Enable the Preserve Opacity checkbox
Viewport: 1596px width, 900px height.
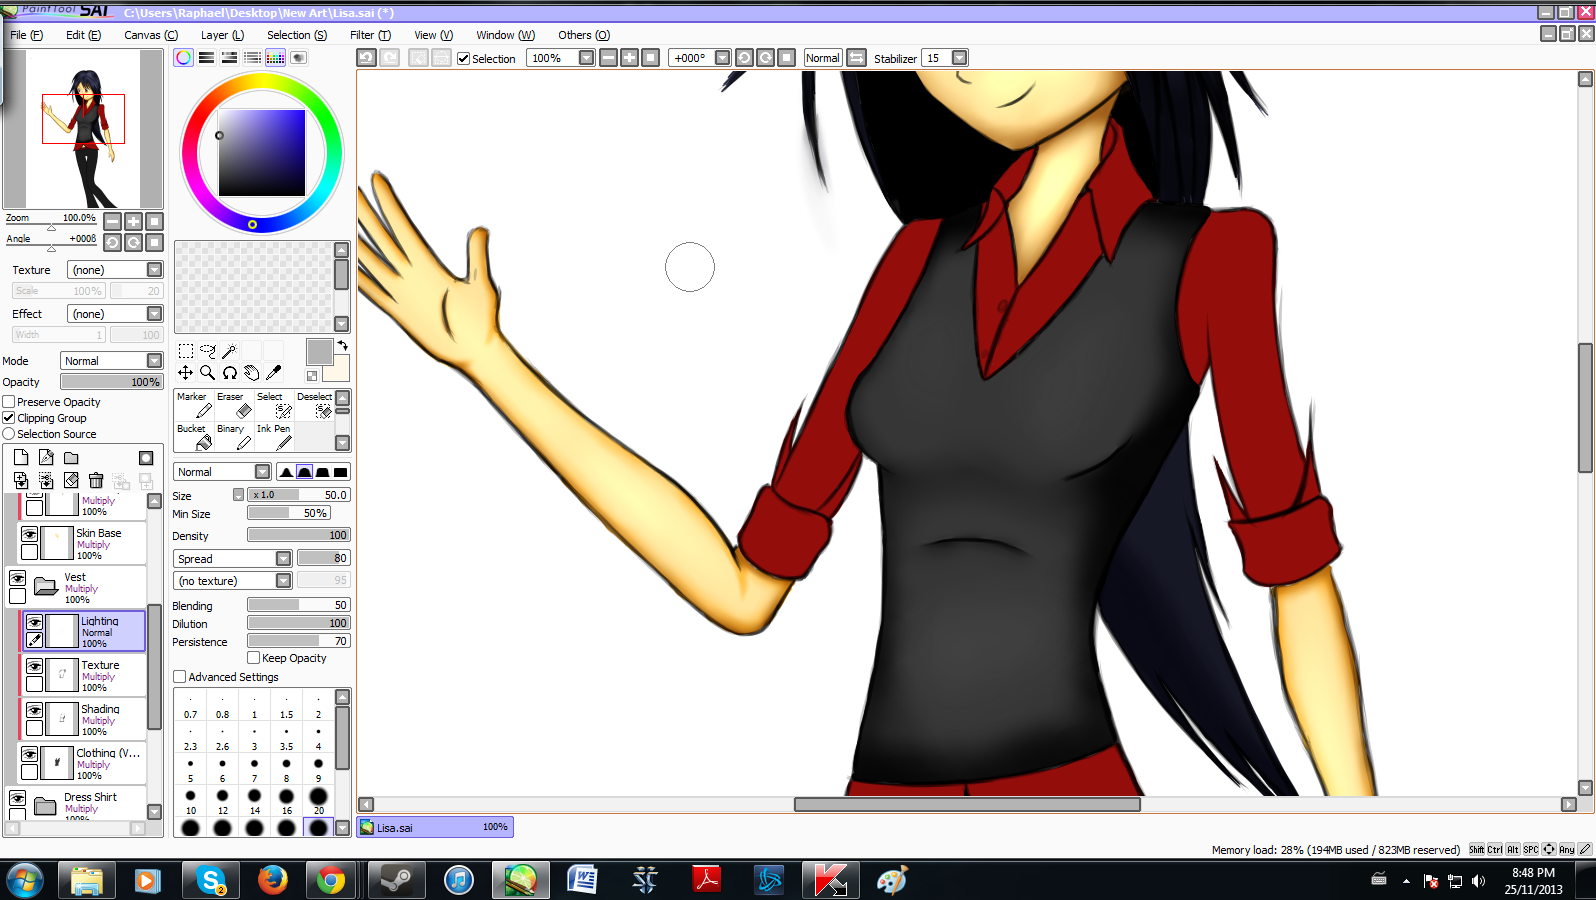tap(9, 402)
